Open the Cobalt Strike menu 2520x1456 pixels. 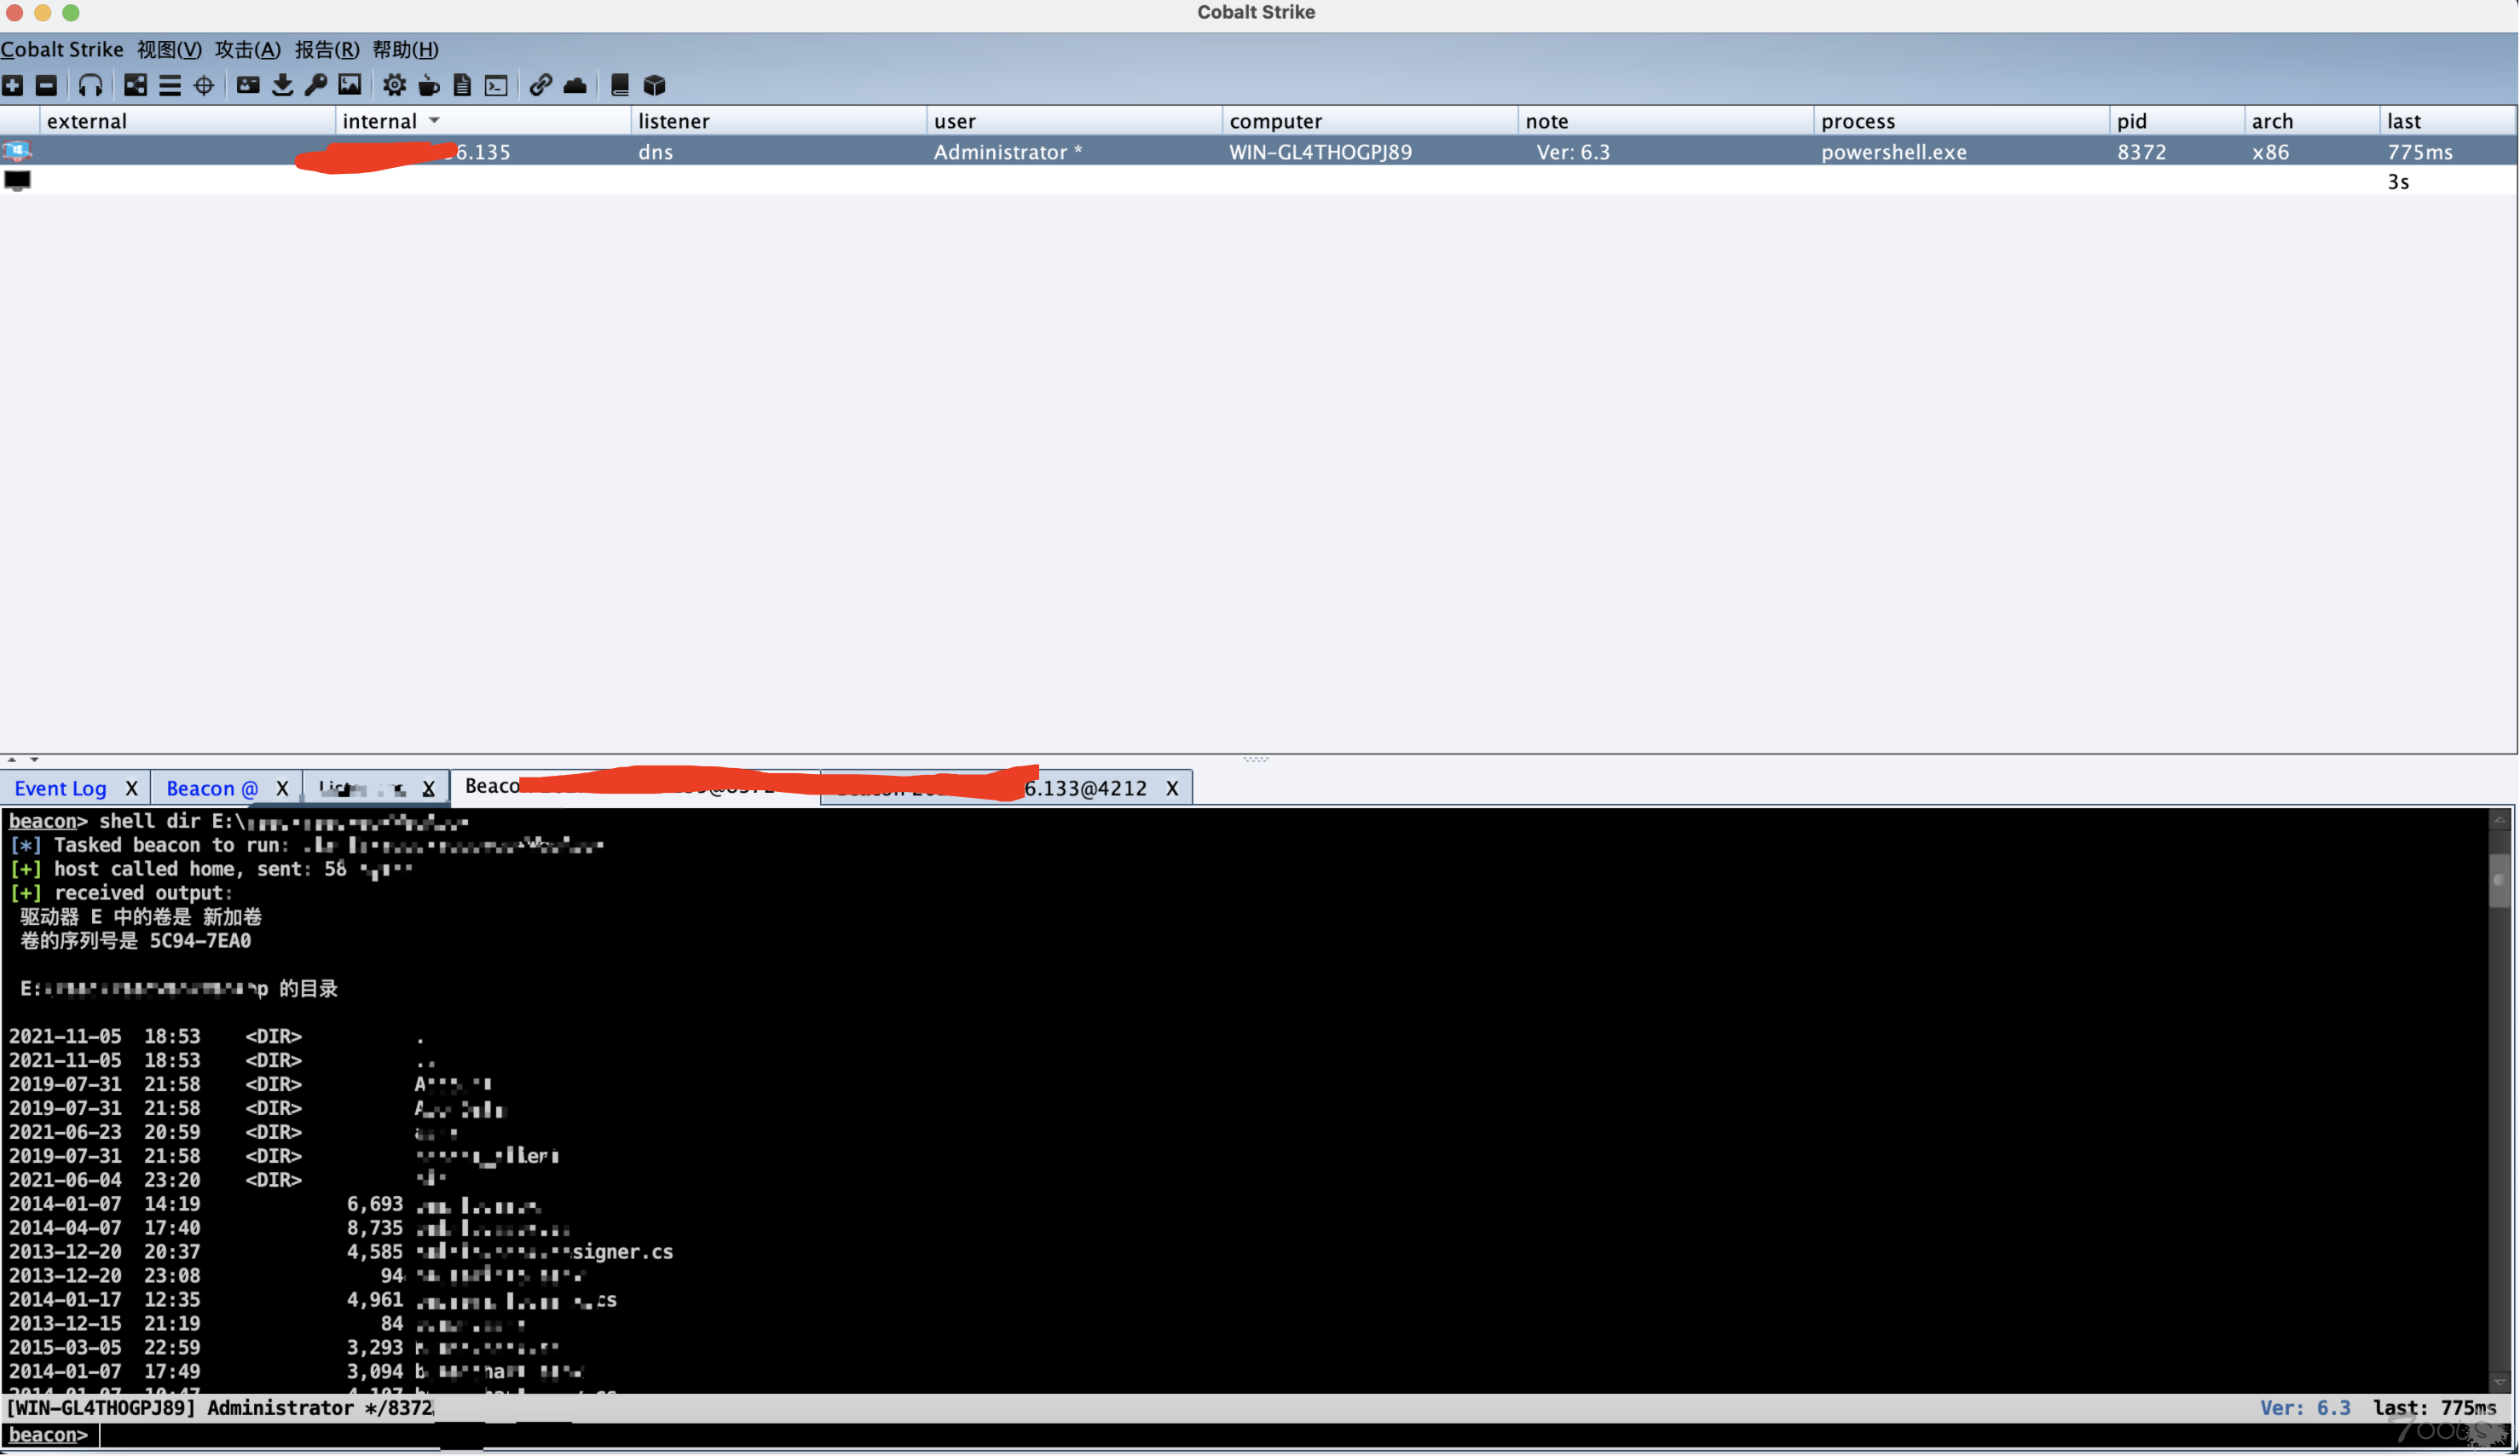tap(62, 49)
